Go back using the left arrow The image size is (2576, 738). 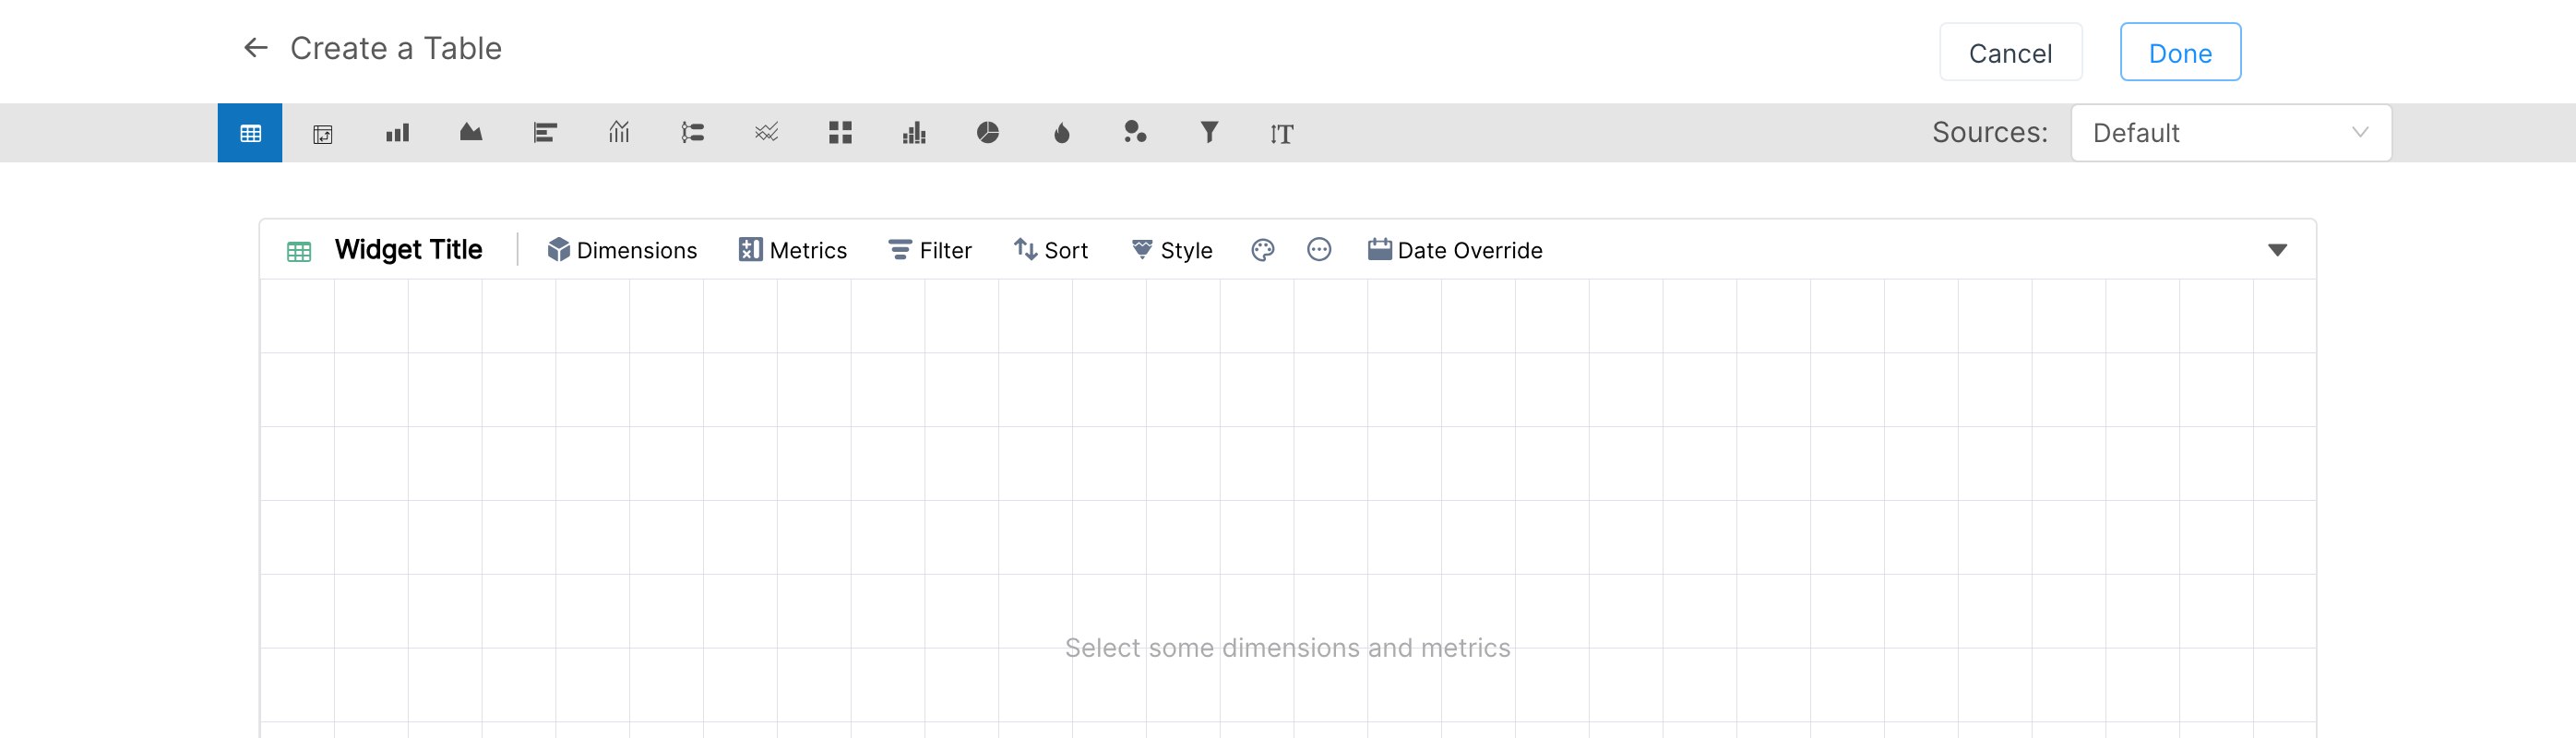click(256, 47)
